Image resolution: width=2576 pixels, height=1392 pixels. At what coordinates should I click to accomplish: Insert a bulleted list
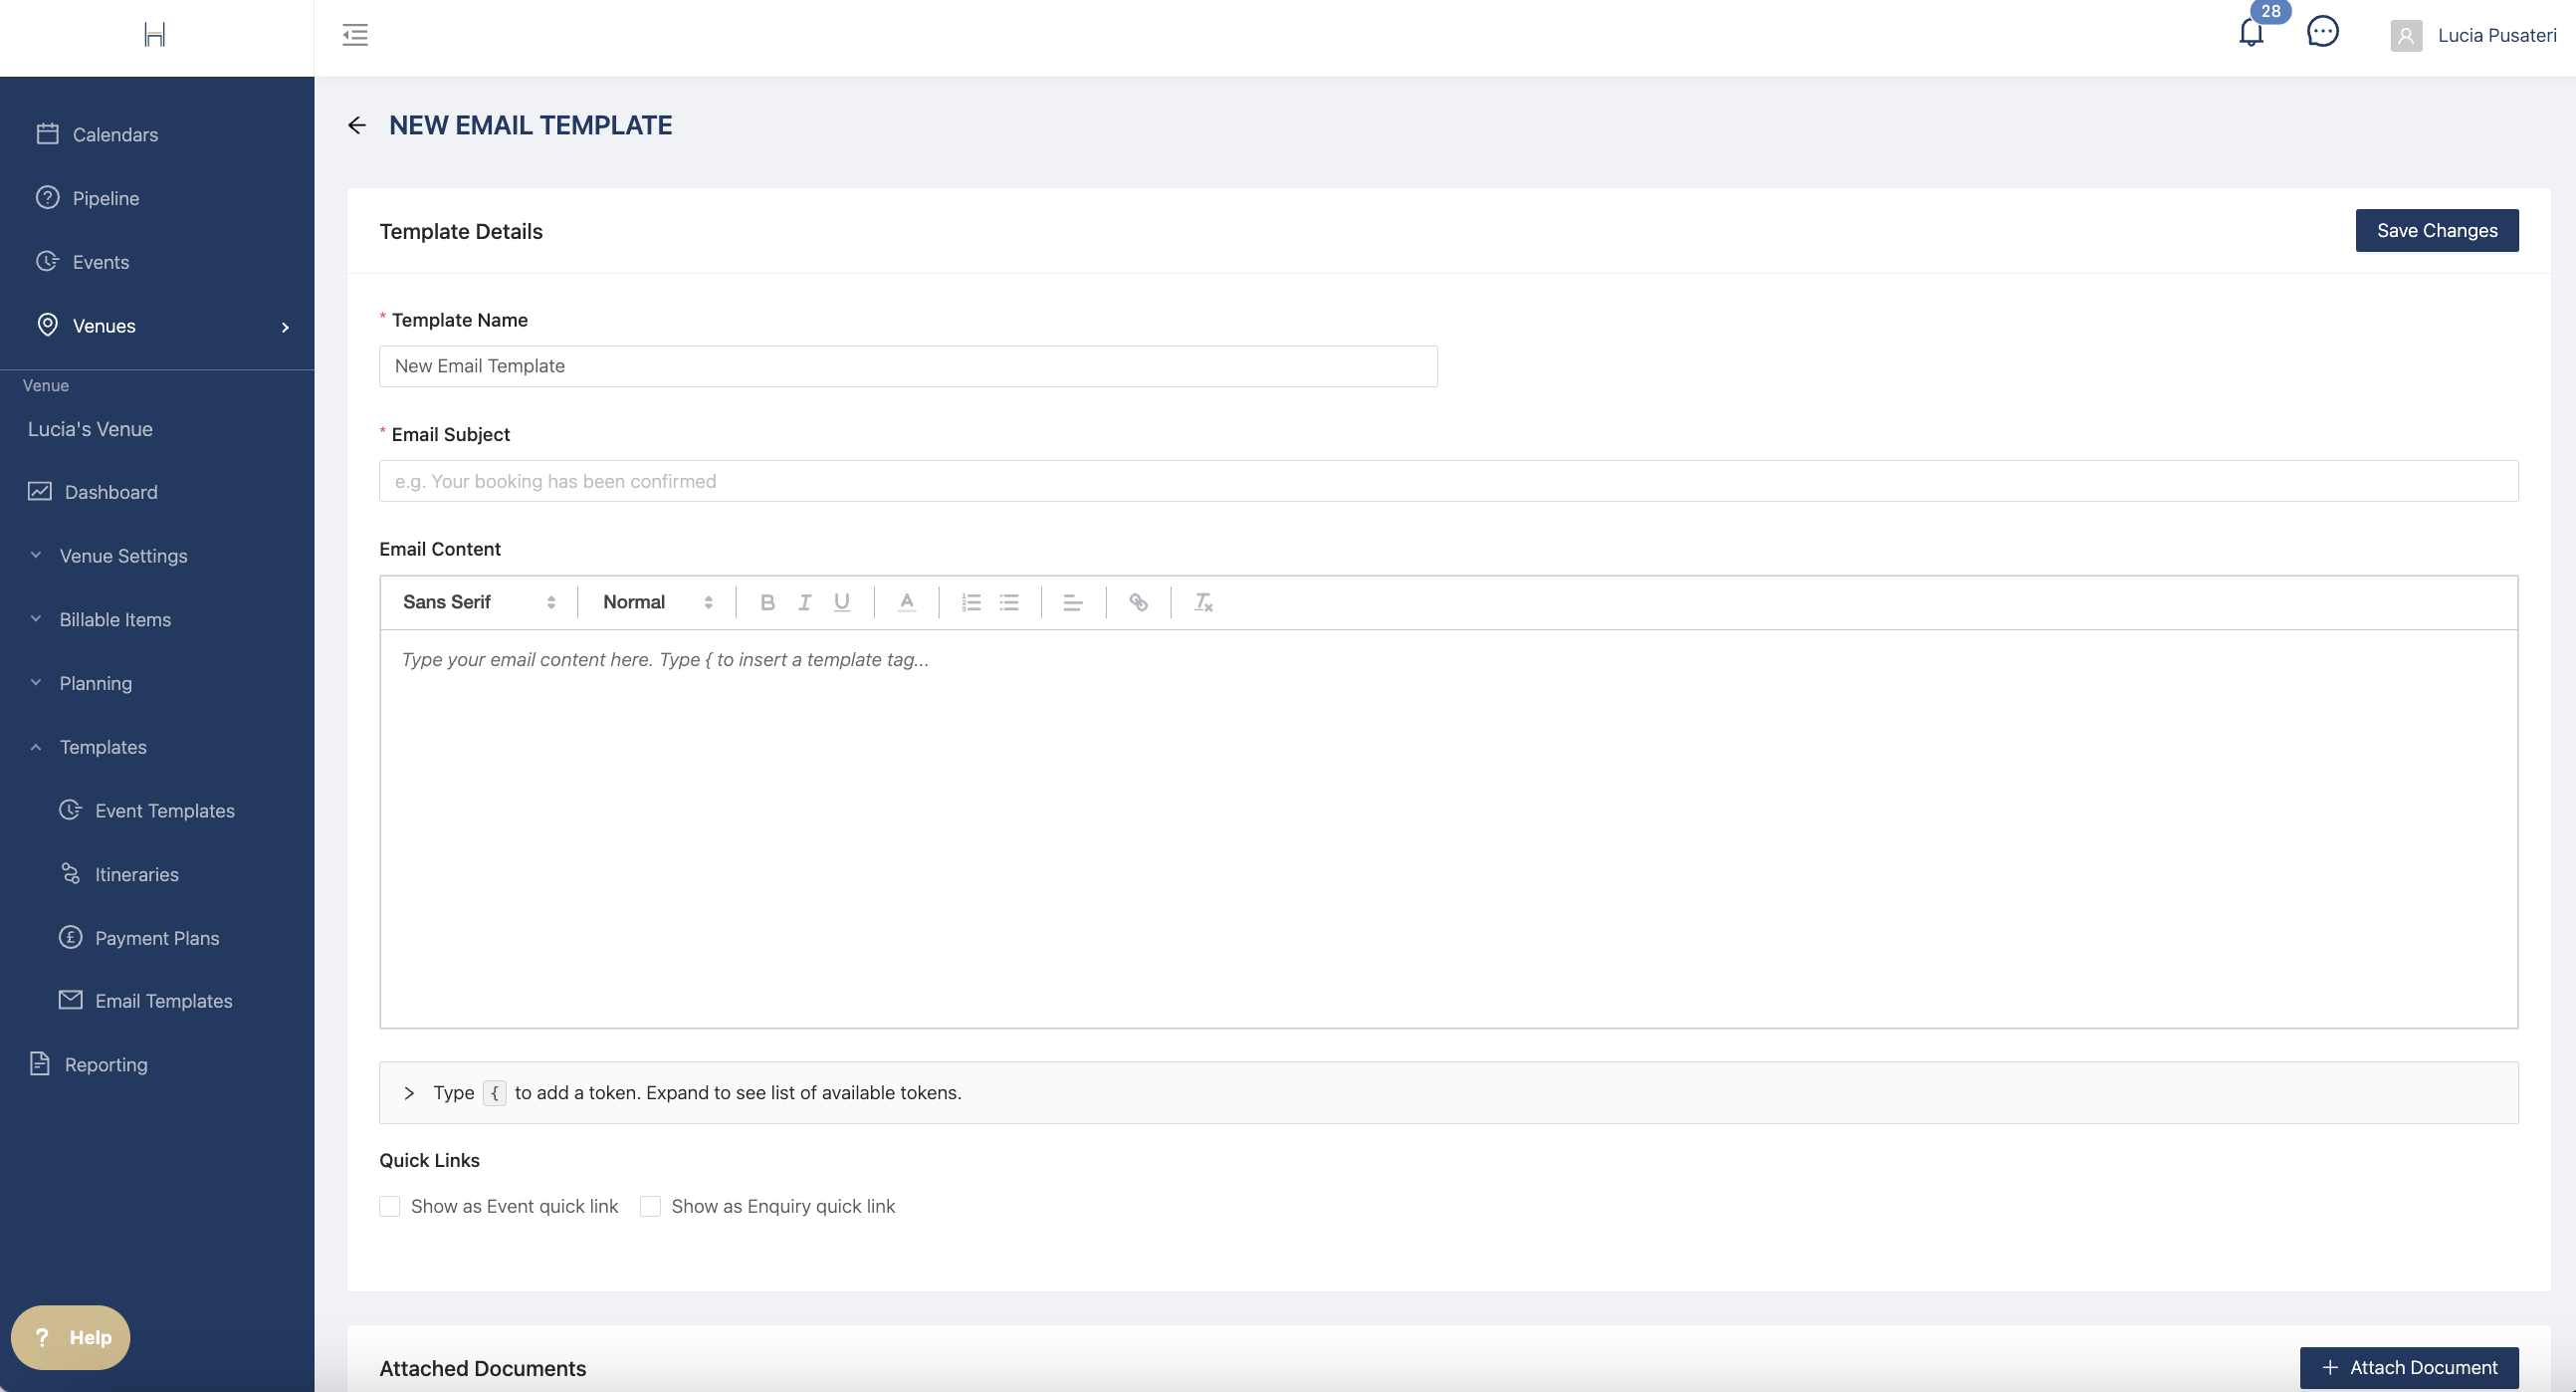tap(1009, 602)
